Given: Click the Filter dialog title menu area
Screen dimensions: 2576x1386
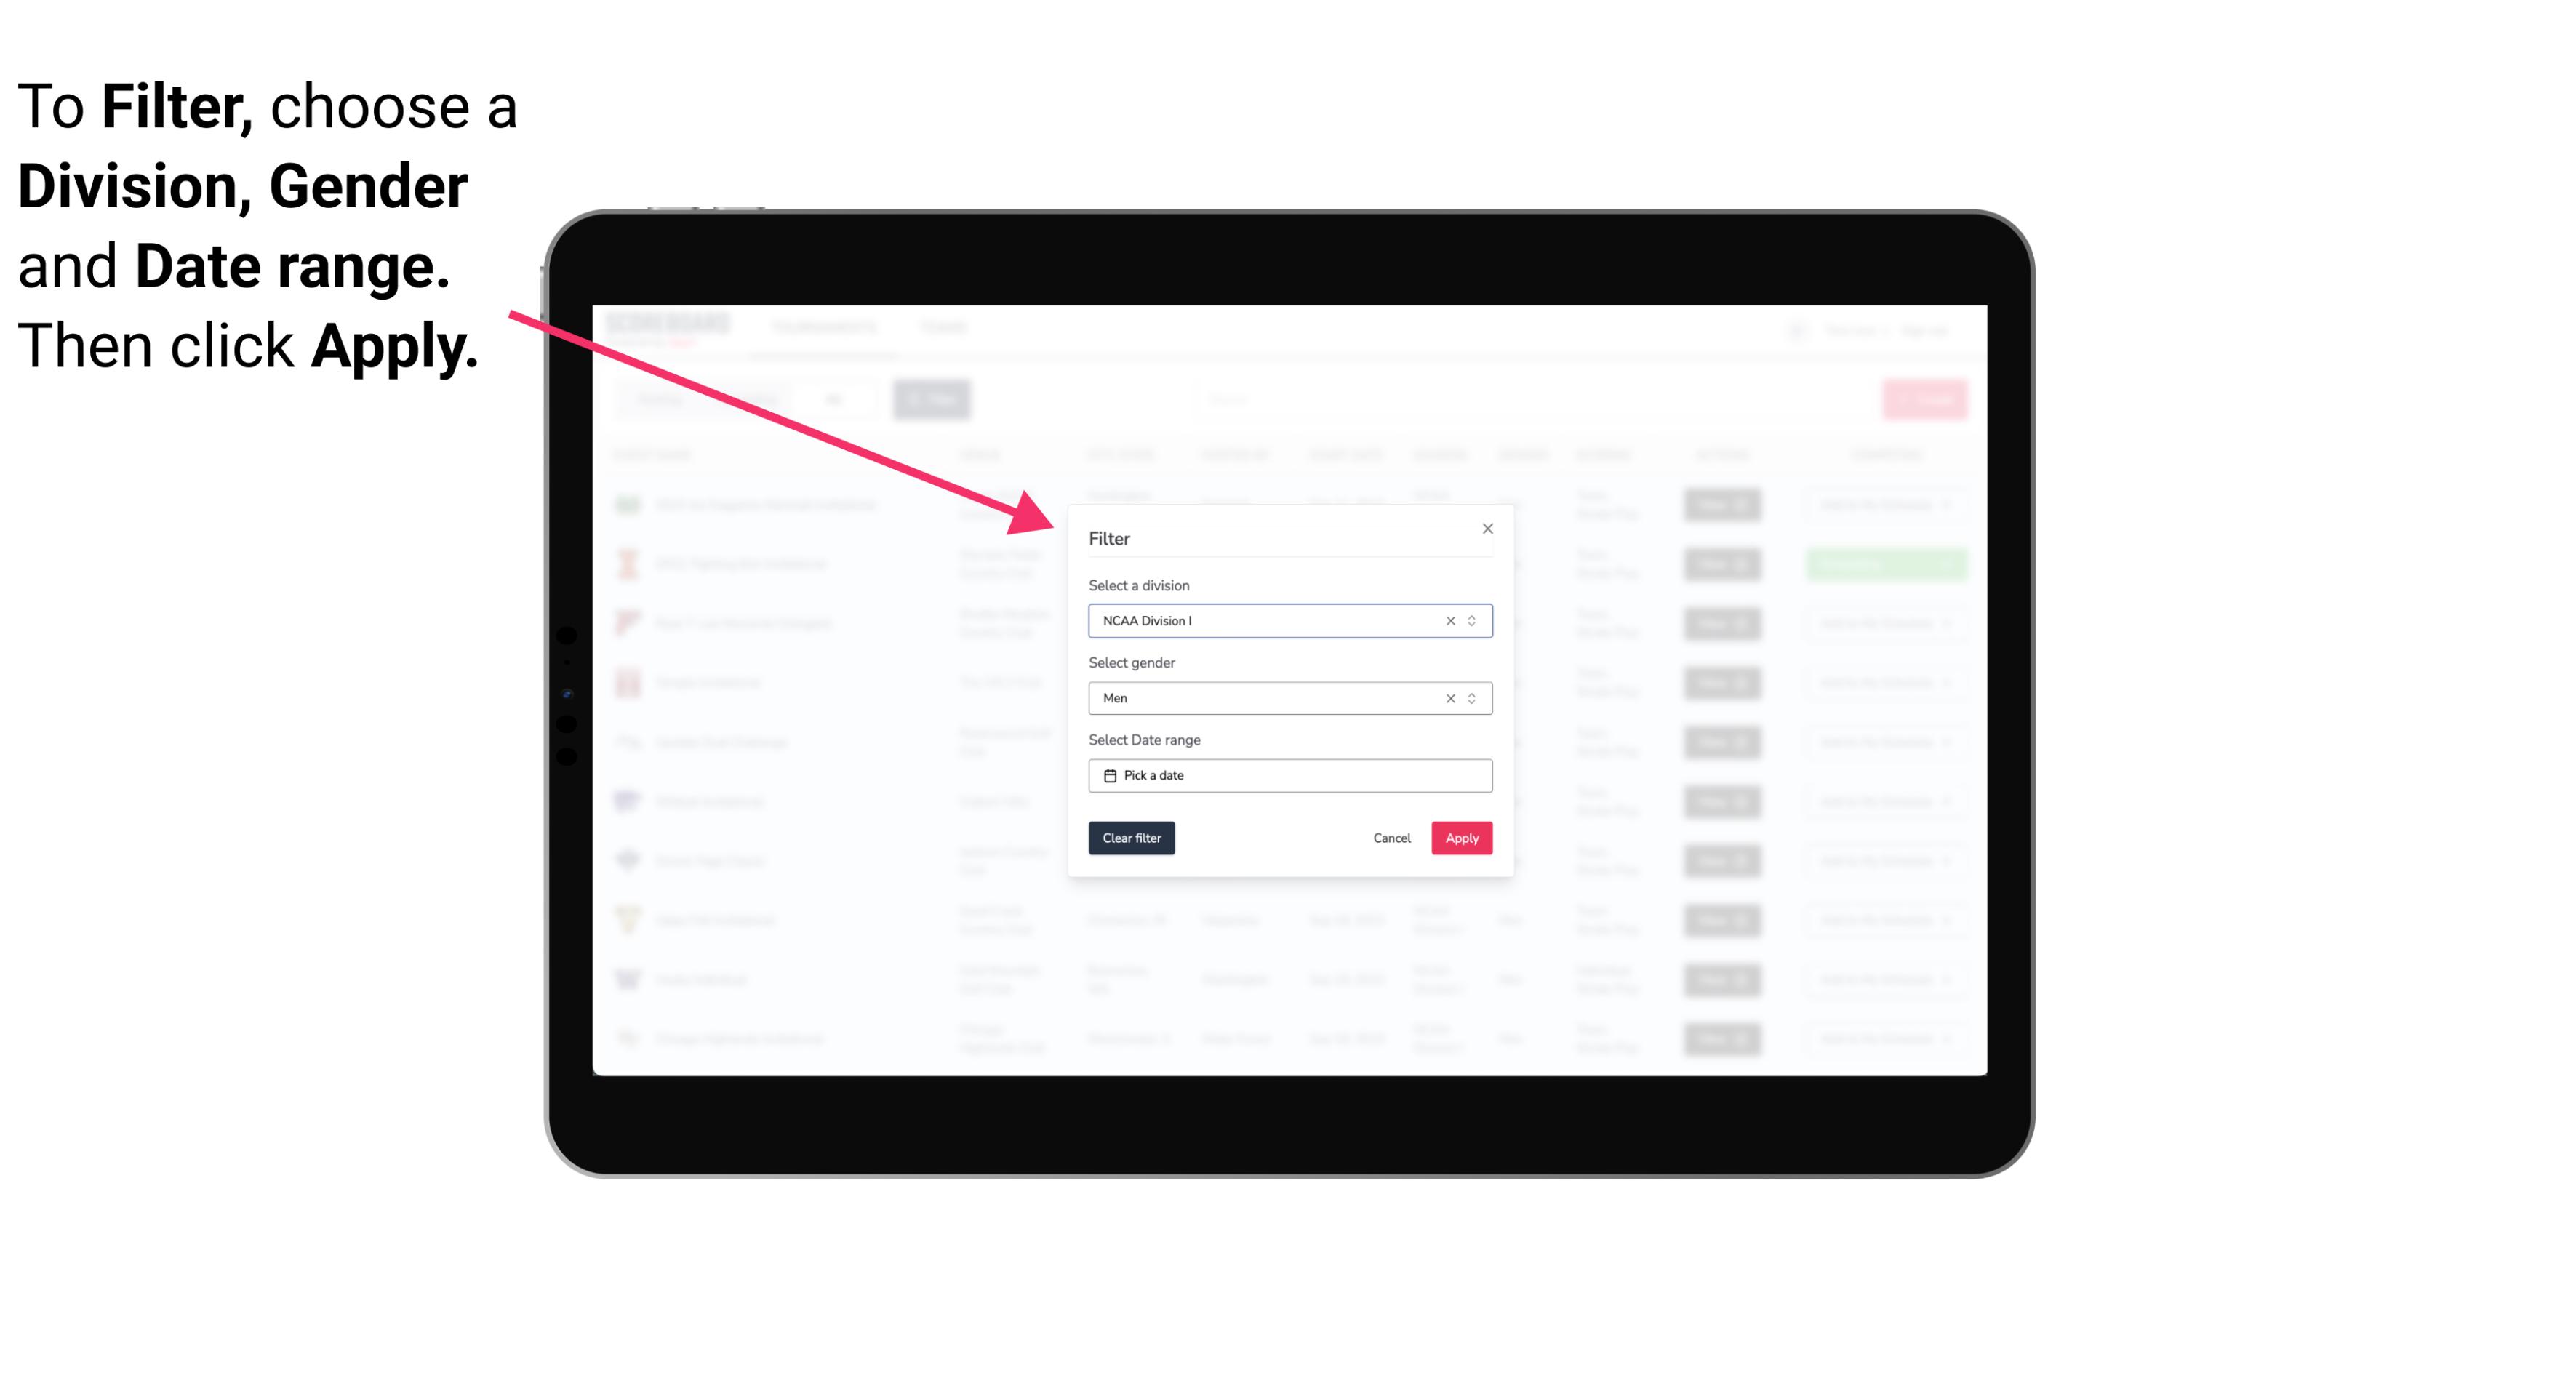Looking at the screenshot, I should pyautogui.click(x=1111, y=537).
